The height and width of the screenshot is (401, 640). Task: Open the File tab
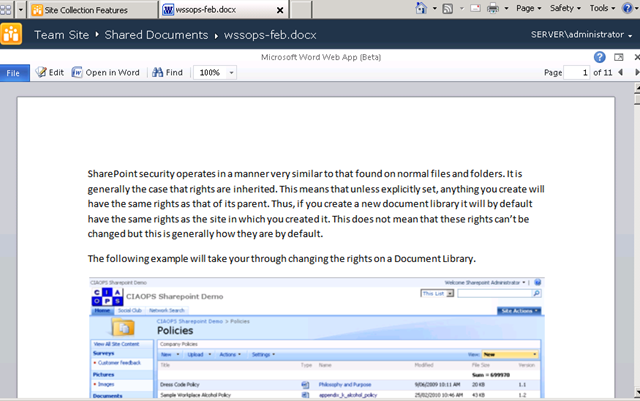[x=14, y=73]
